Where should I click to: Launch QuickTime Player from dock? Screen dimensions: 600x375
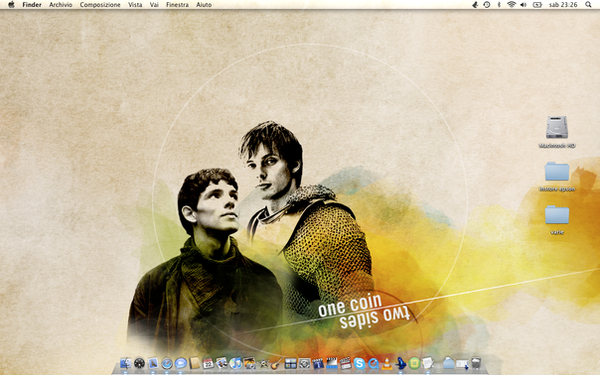373,363
